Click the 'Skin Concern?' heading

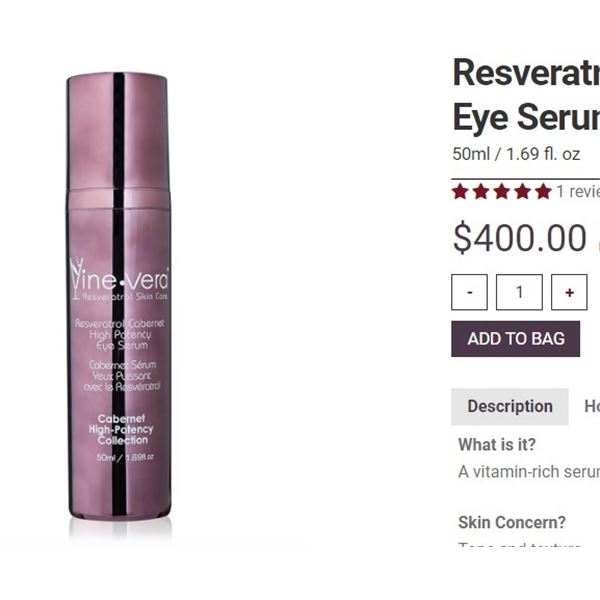pyautogui.click(x=512, y=522)
